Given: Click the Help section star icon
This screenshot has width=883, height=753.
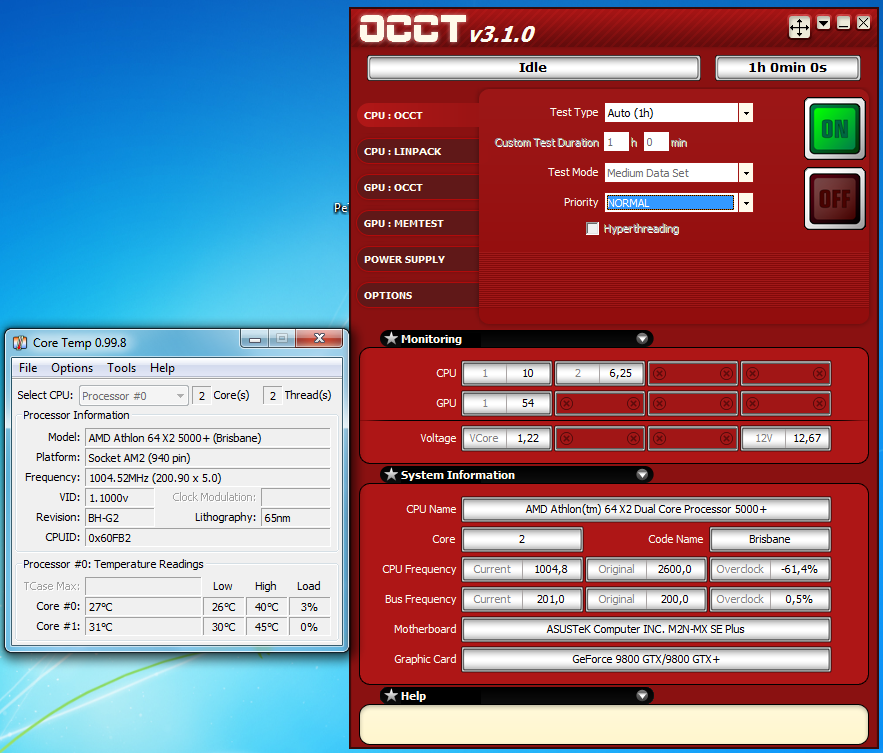Looking at the screenshot, I should click(x=391, y=695).
